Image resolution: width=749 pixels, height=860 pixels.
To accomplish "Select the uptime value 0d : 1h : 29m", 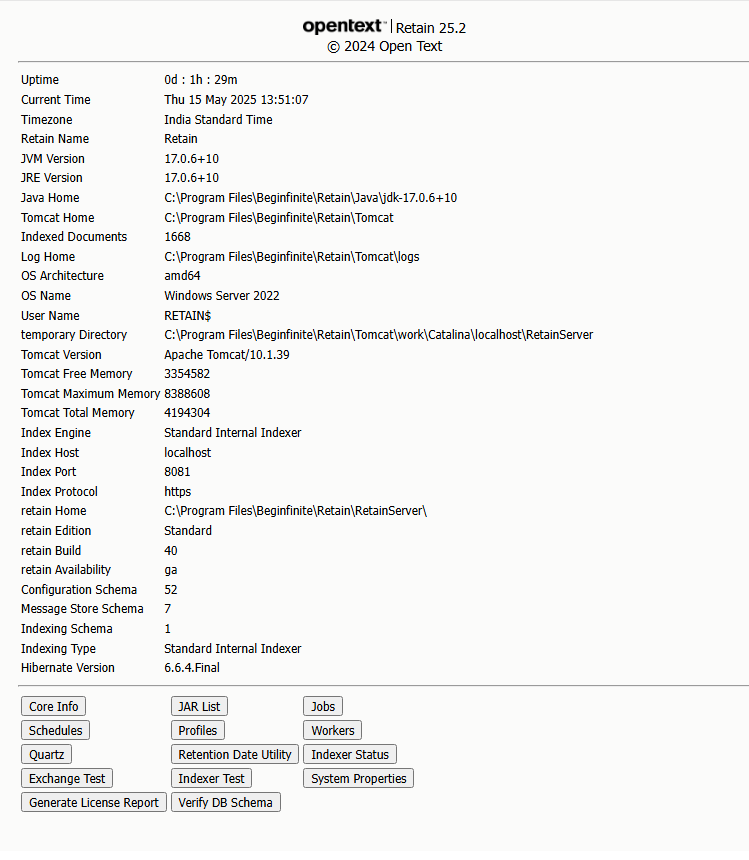I will 201,80.
